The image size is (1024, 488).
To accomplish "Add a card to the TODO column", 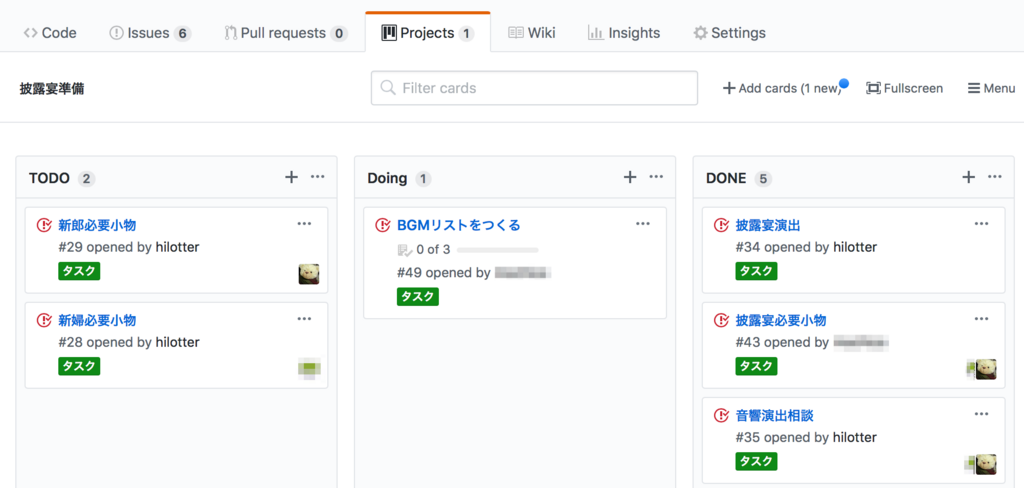I will coord(291,177).
